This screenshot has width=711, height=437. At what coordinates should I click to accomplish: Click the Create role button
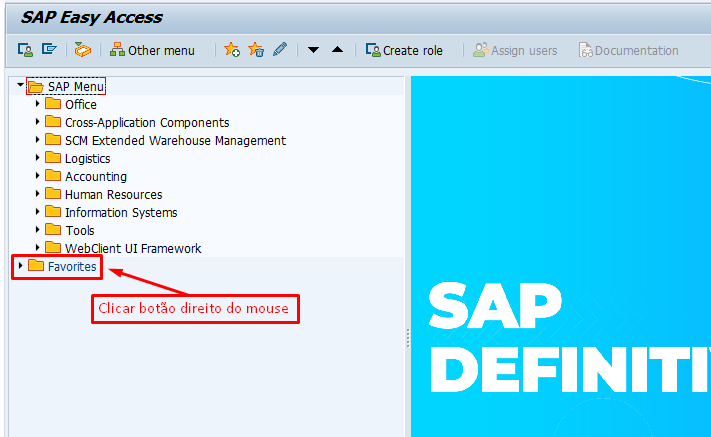pos(404,50)
